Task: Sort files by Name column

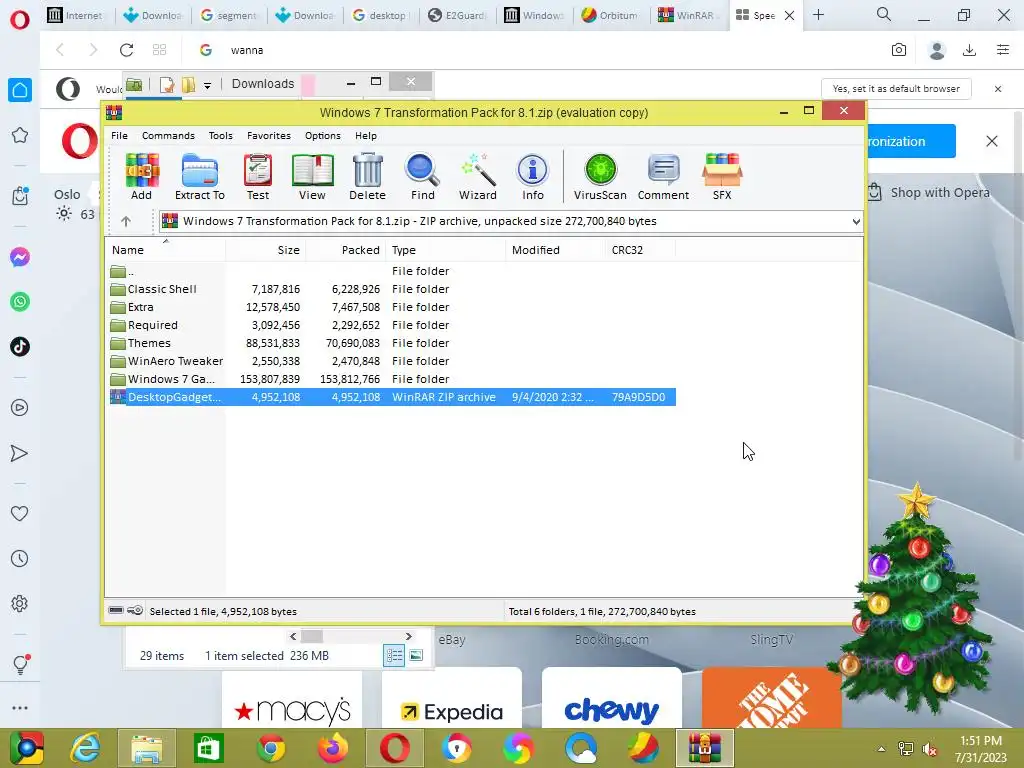Action: point(166,250)
